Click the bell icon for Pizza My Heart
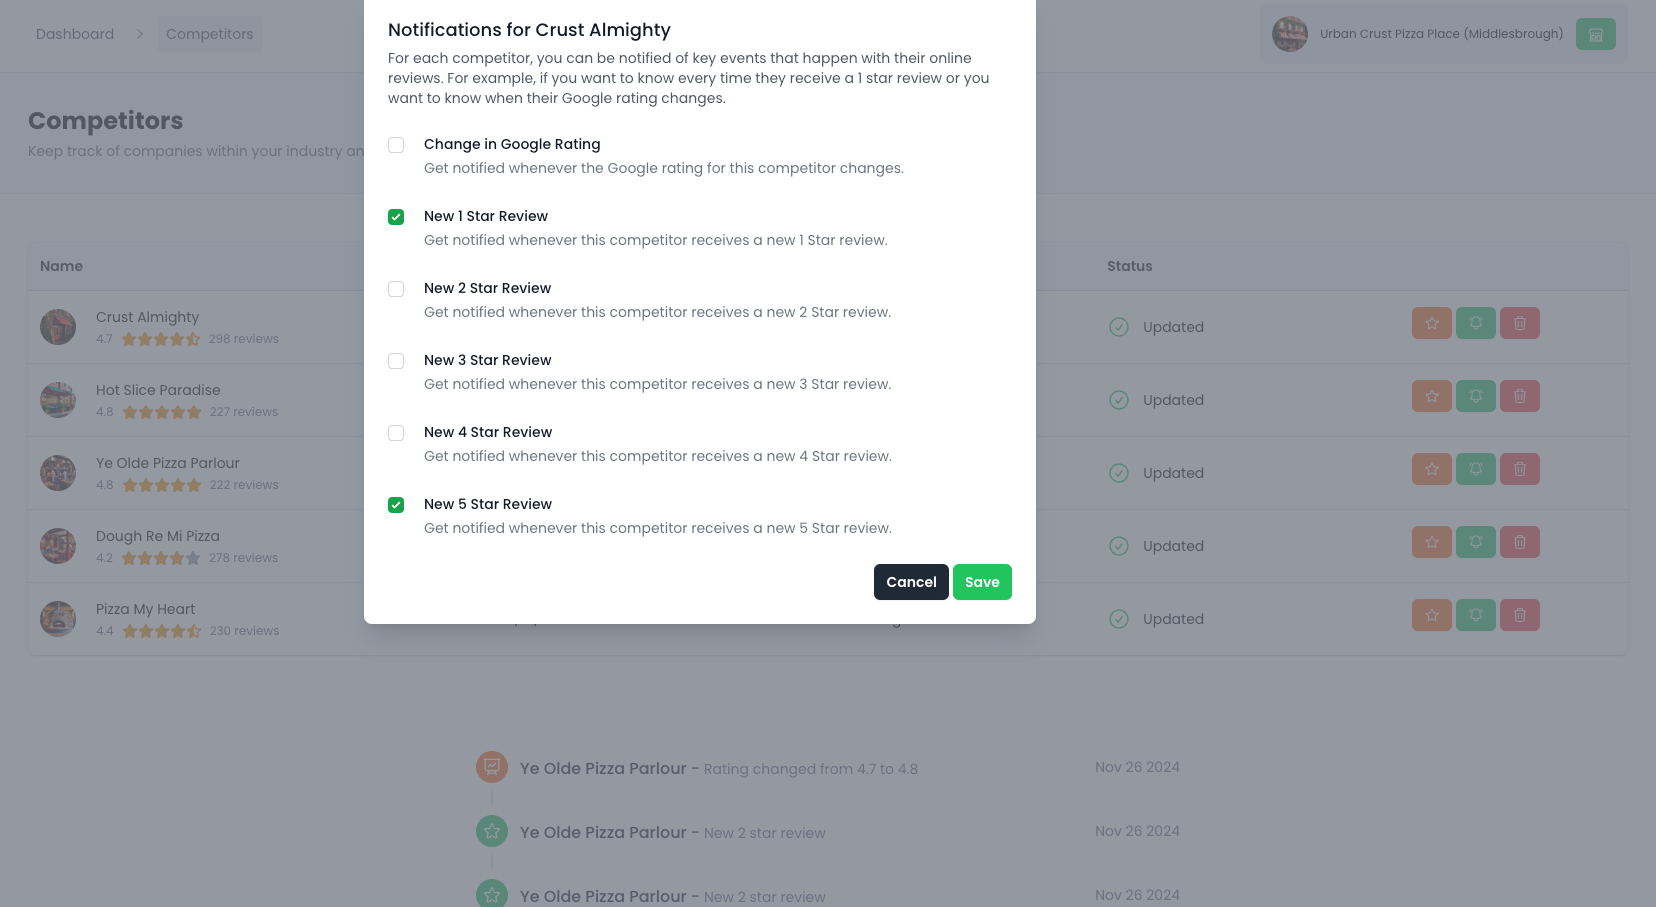This screenshot has width=1656, height=907. (1475, 615)
